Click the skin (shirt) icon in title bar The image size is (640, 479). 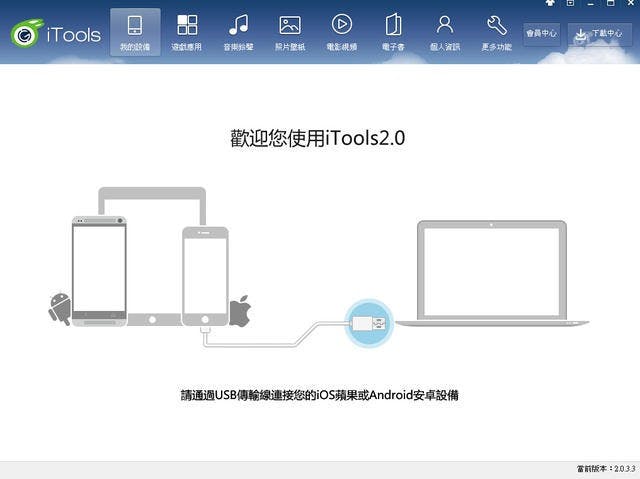550,3
